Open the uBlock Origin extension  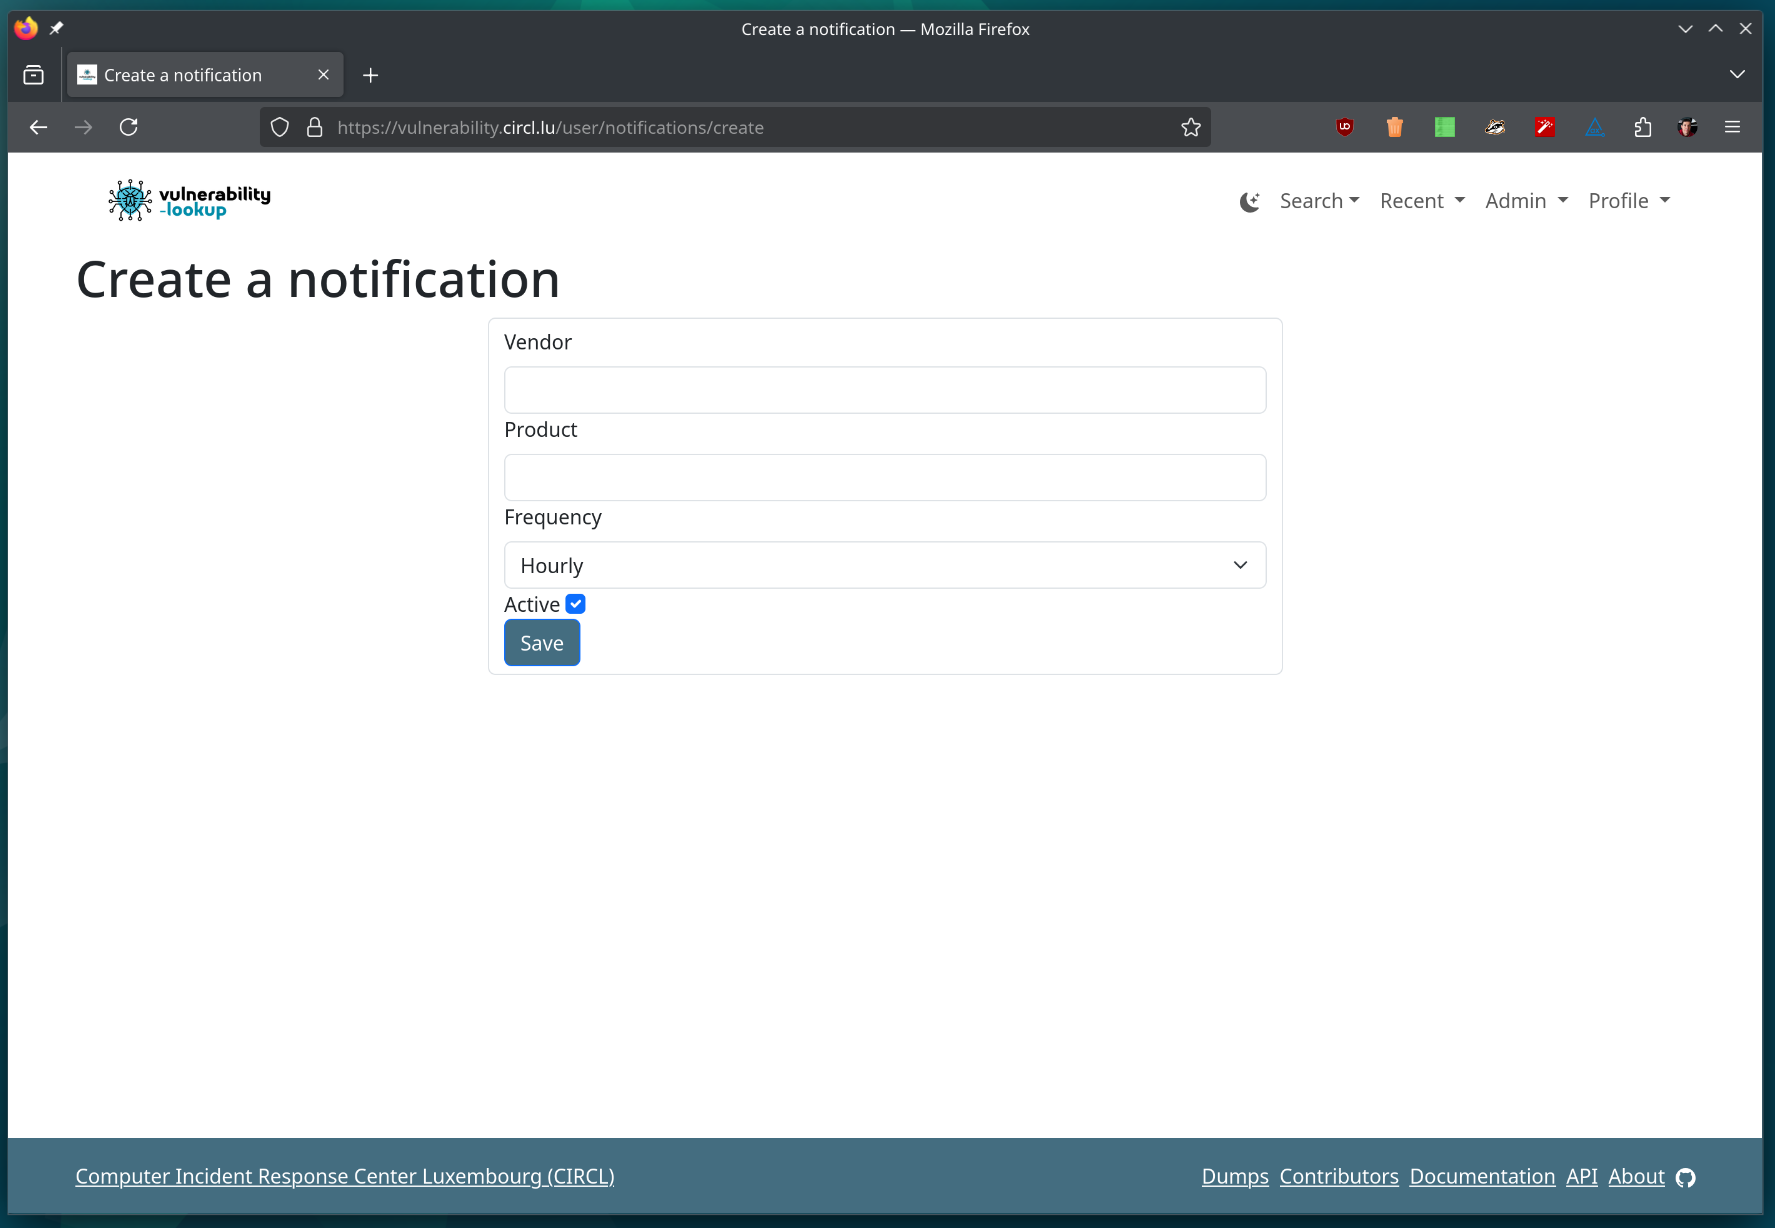(1345, 127)
